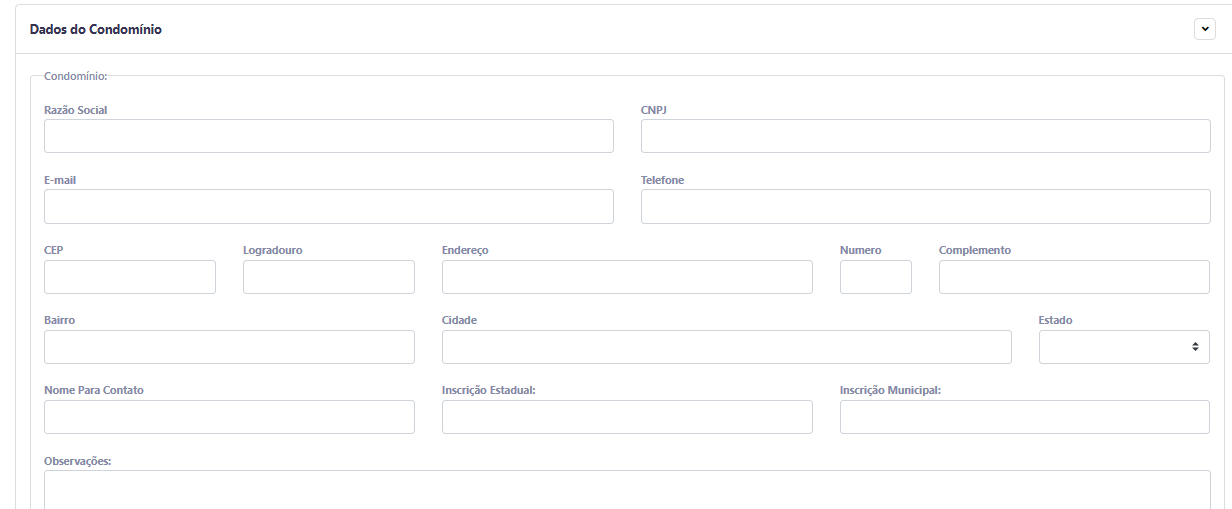
Task: Select the Nome Para Contato field
Action: (x=229, y=417)
